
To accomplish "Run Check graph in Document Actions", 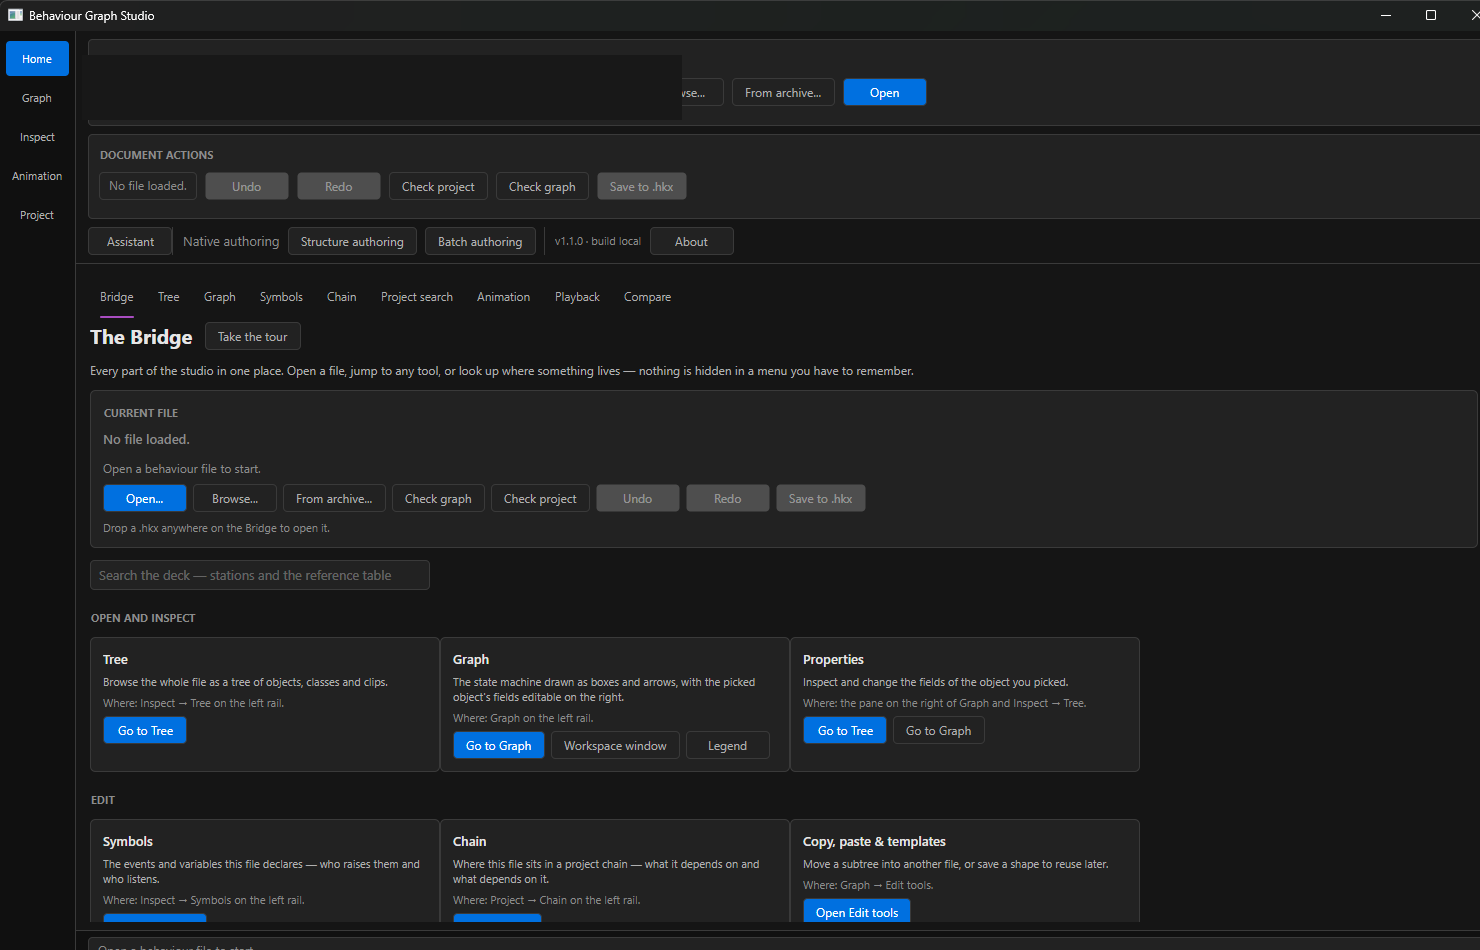I will pos(542,187).
